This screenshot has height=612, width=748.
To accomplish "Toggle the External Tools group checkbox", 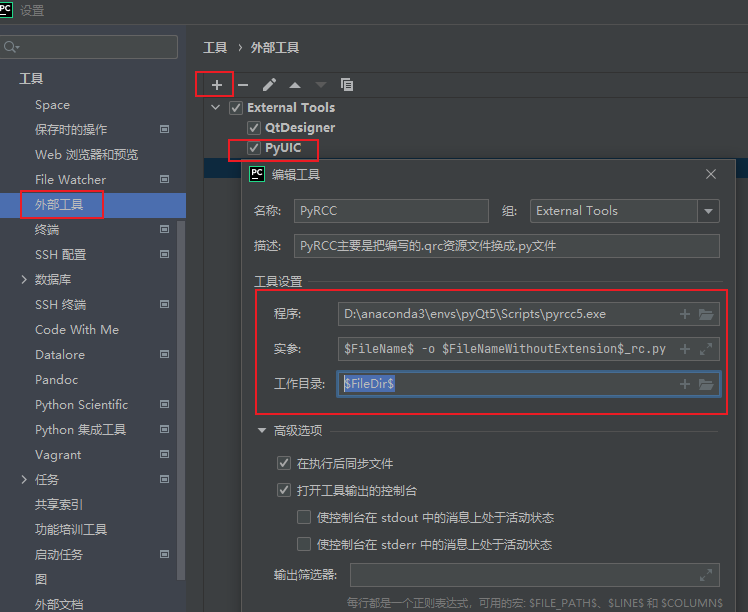I will 236,108.
